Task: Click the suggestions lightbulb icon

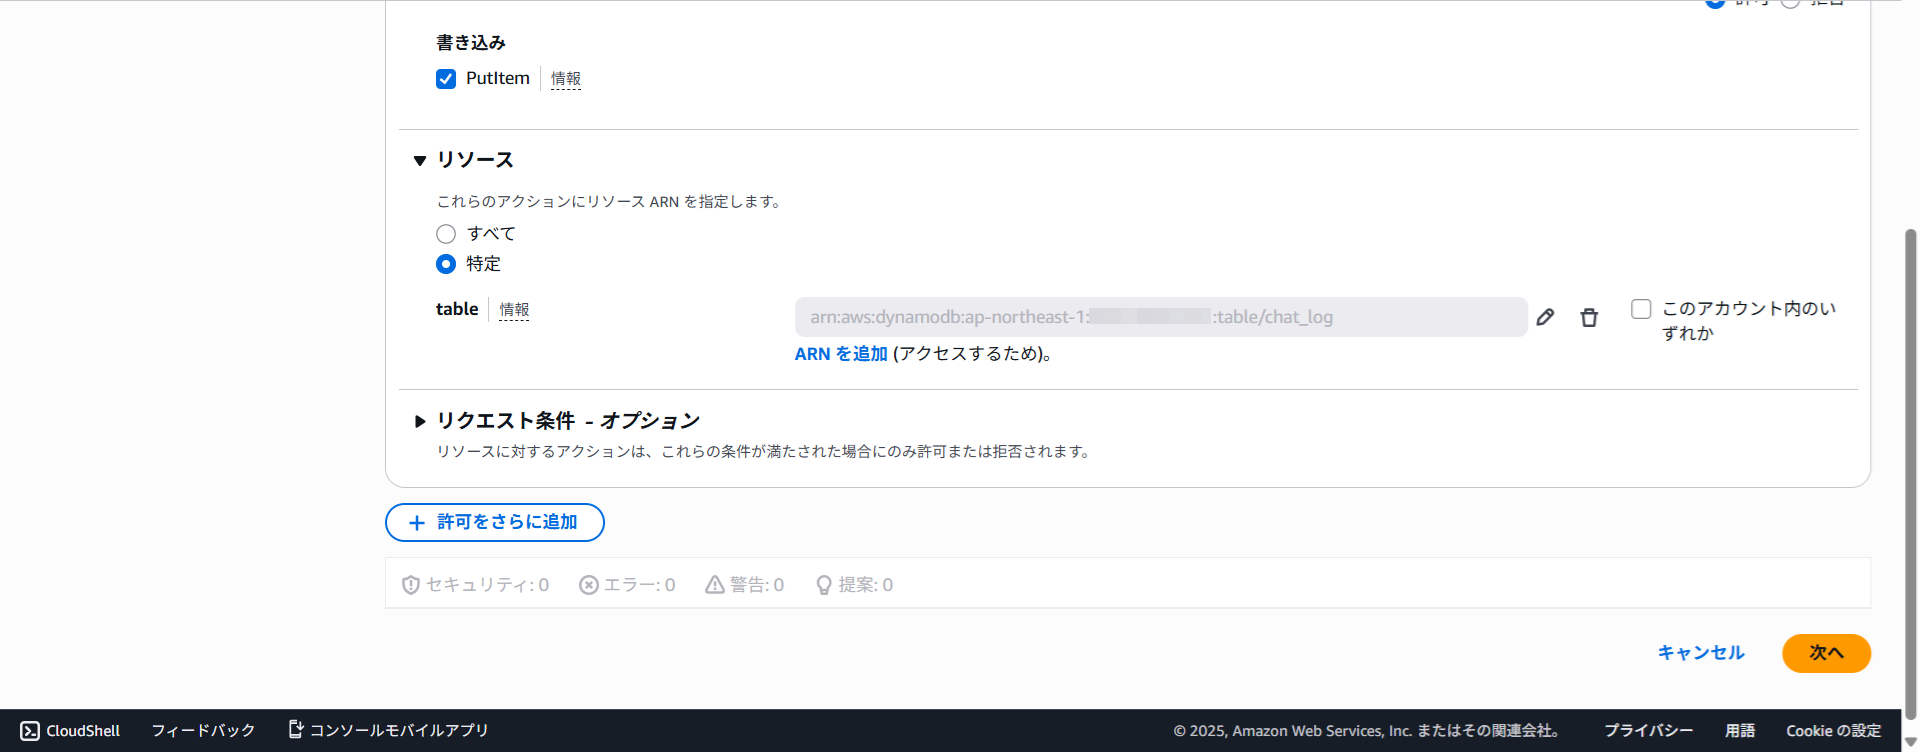Action: (x=824, y=585)
